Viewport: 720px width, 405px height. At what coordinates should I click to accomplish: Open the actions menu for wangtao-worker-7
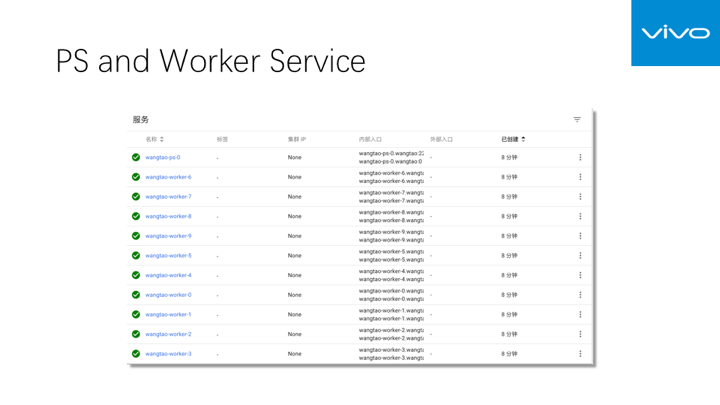pyautogui.click(x=580, y=197)
